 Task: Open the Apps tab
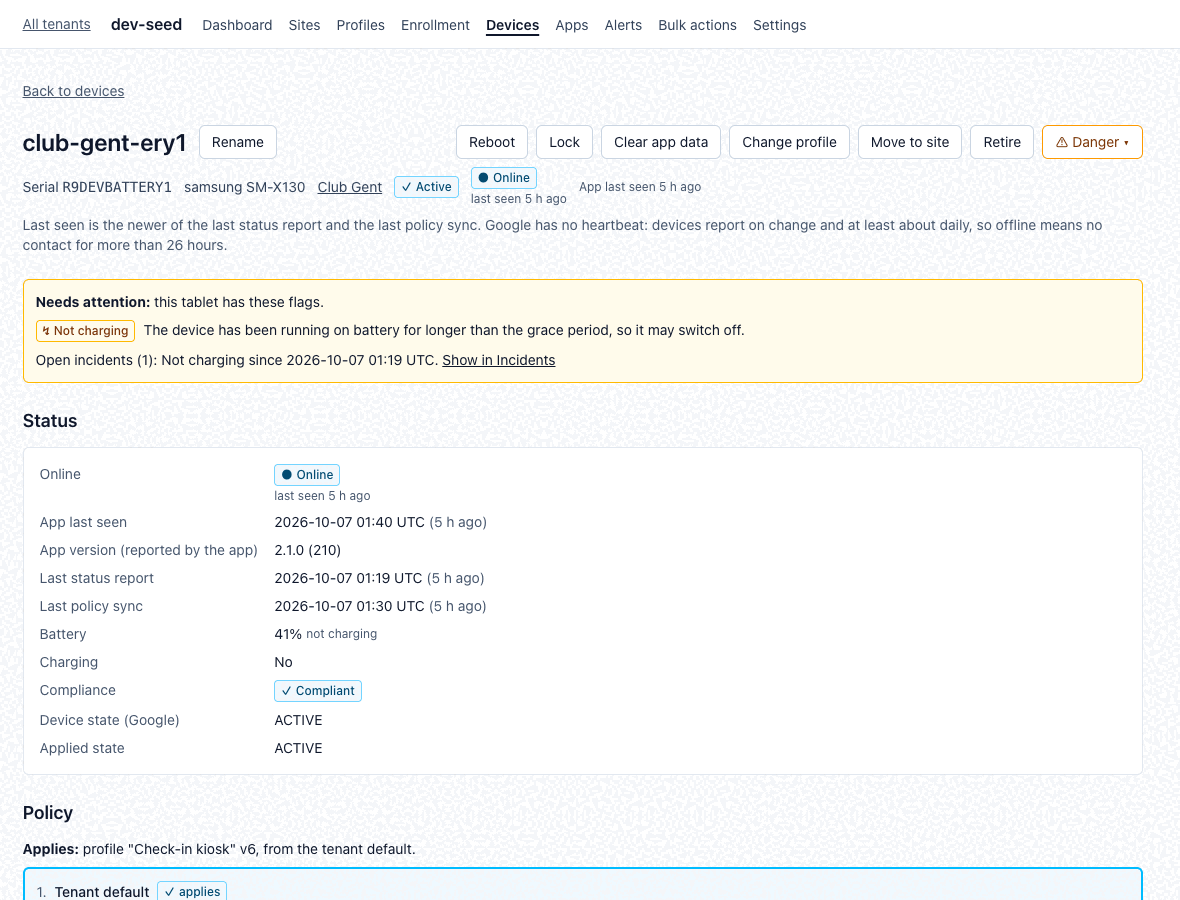(x=572, y=26)
